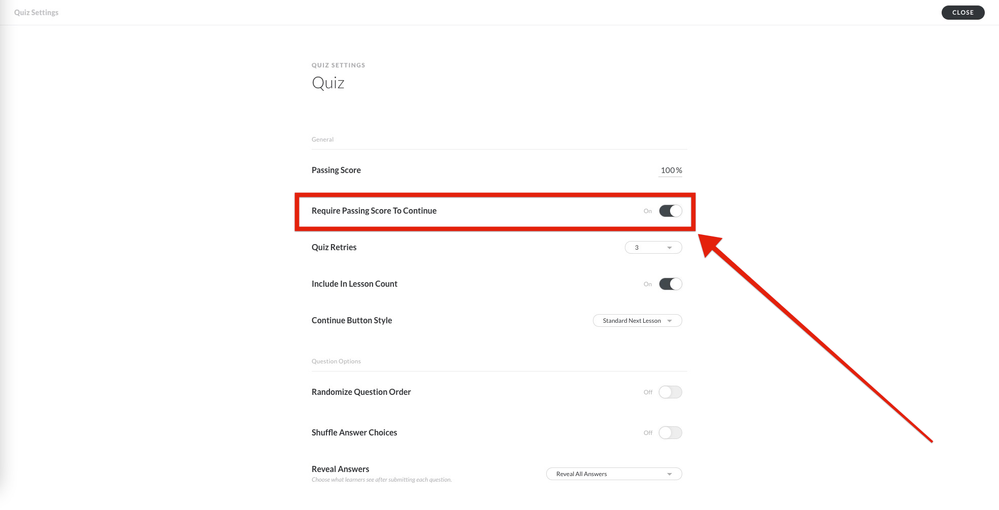Click the Quiz title heading
Image resolution: width=999 pixels, height=510 pixels.
[328, 83]
